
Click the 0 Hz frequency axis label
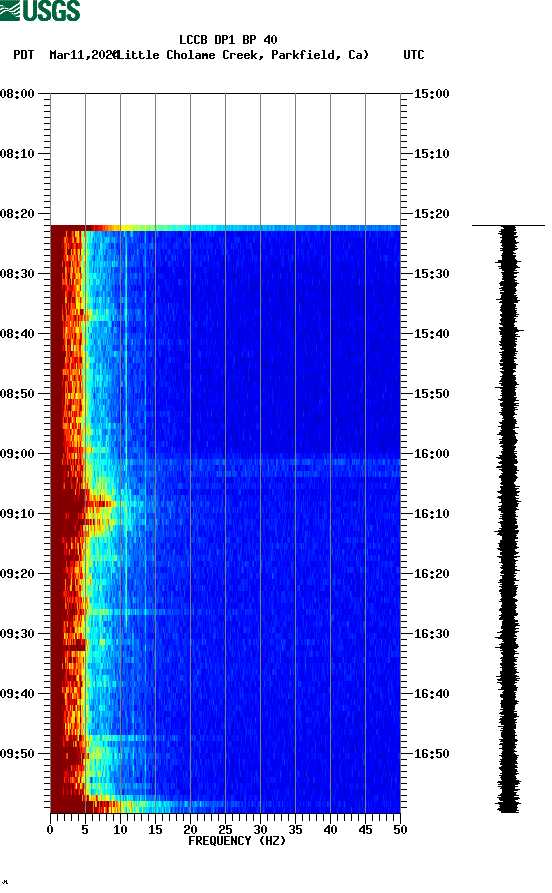[50, 830]
